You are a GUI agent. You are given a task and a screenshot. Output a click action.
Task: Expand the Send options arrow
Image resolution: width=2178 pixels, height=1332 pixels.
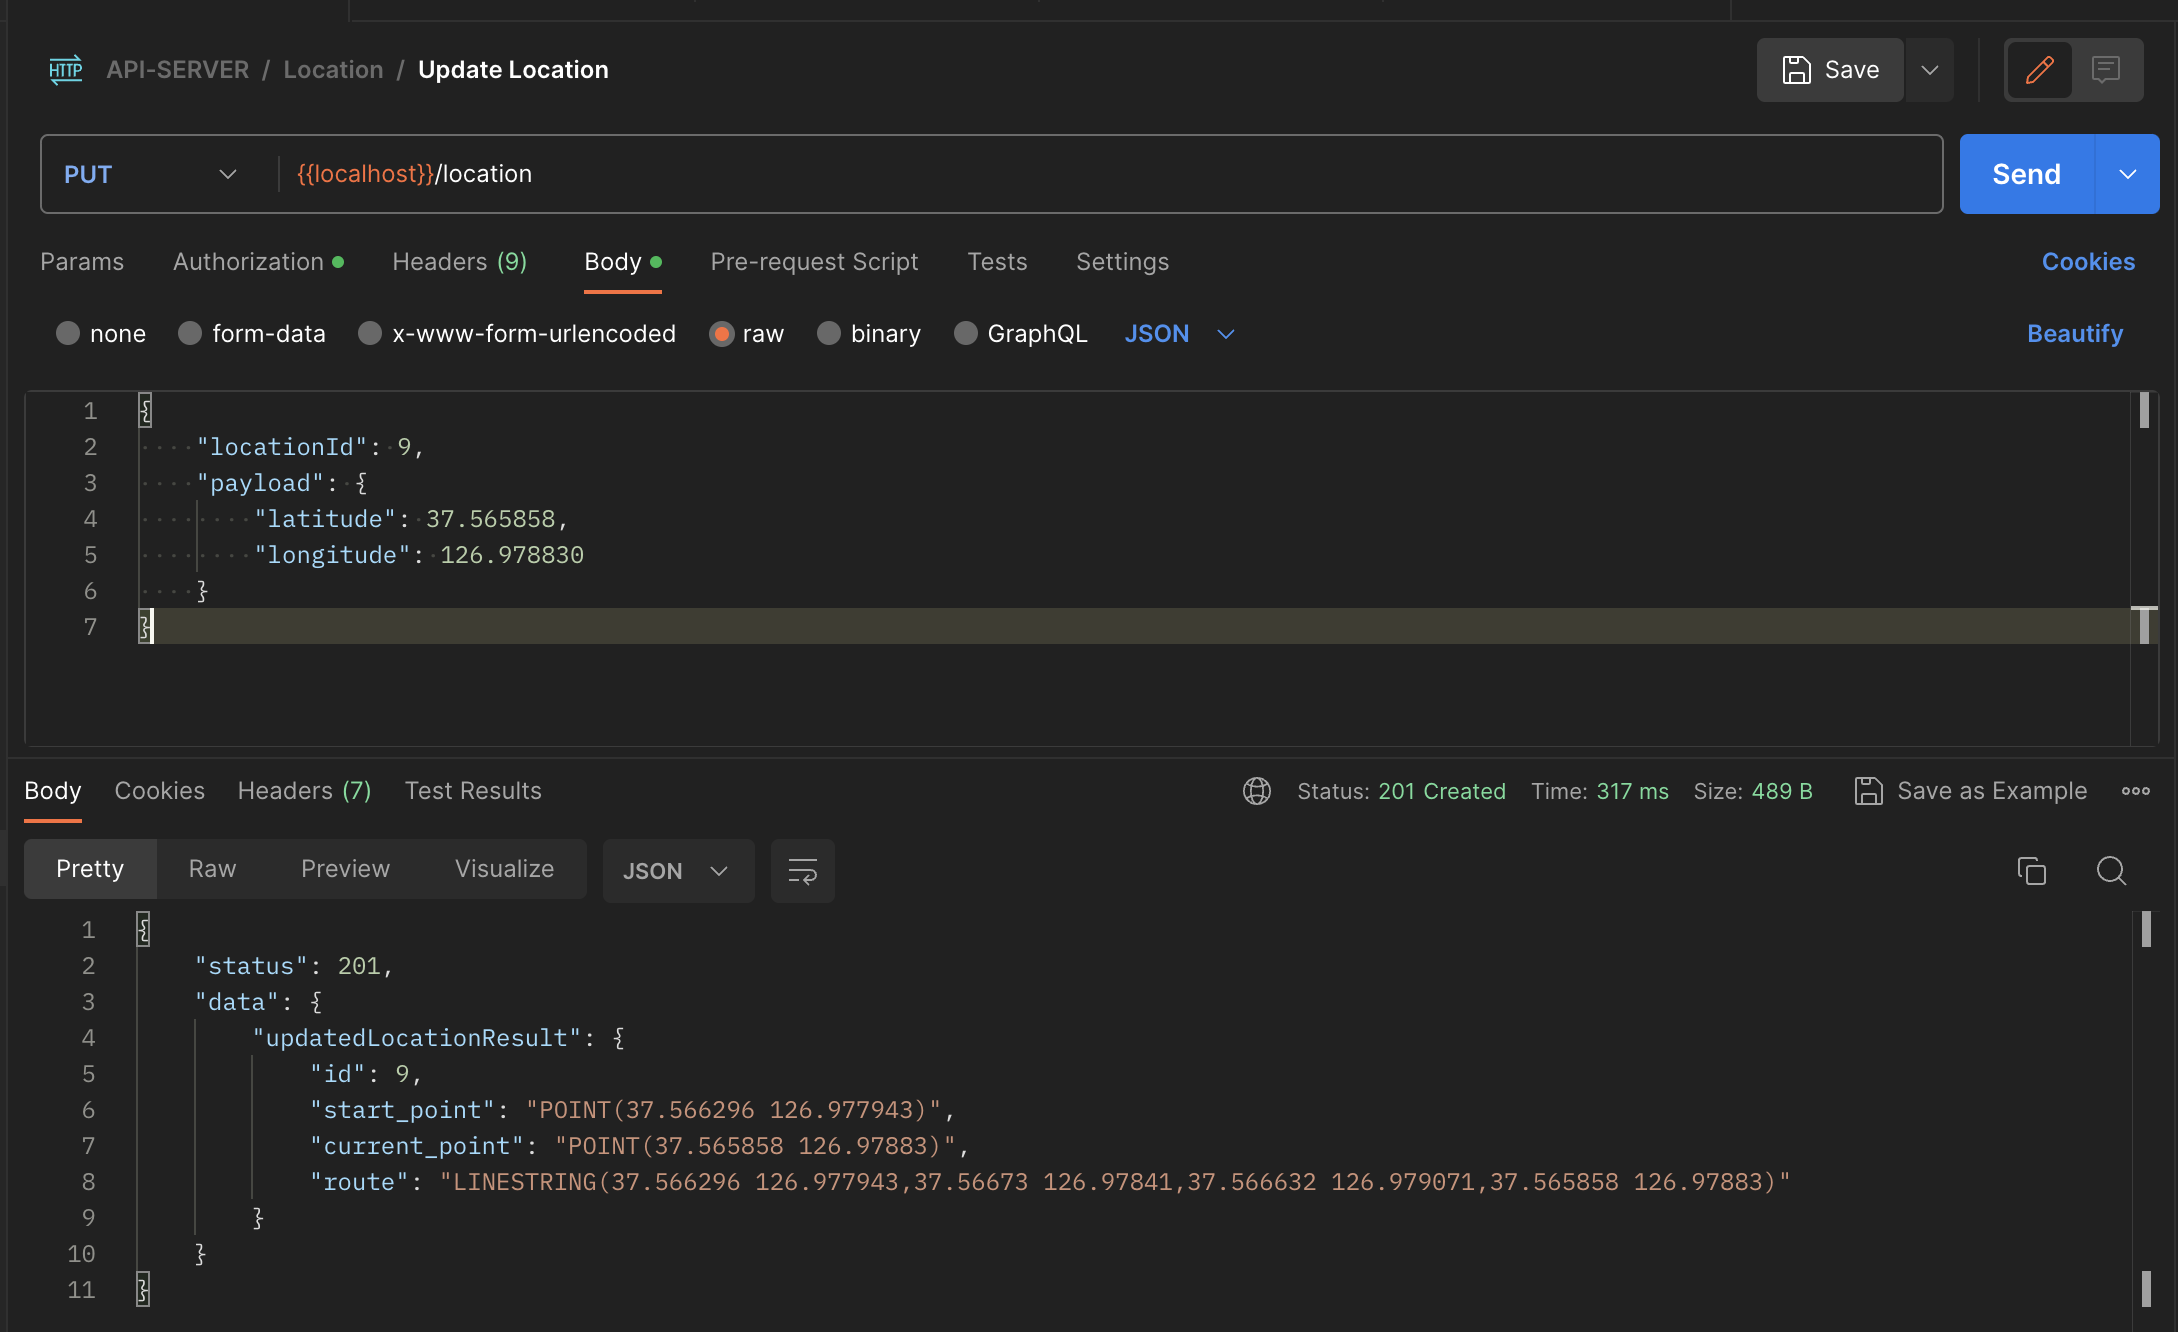2128,174
